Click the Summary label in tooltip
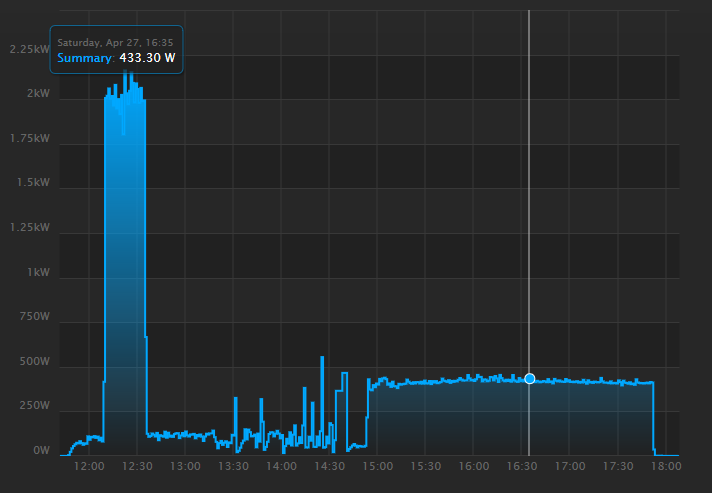The height and width of the screenshot is (493, 712). (x=84, y=58)
